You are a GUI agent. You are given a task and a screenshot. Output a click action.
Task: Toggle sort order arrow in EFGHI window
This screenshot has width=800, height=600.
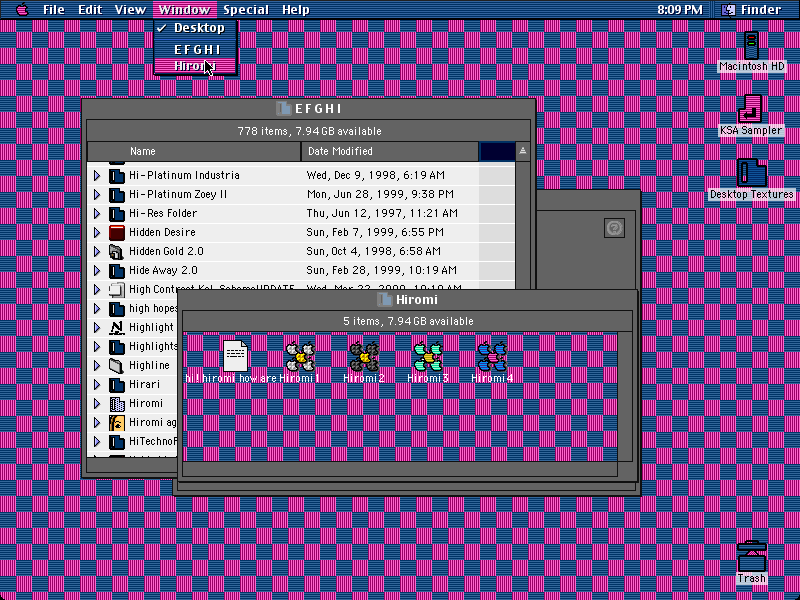click(522, 152)
